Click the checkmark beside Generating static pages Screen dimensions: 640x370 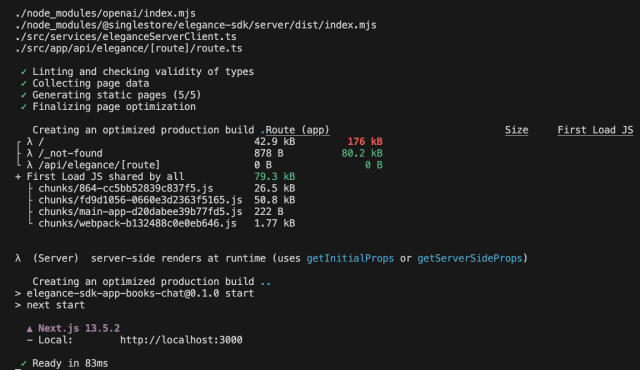pos(24,95)
